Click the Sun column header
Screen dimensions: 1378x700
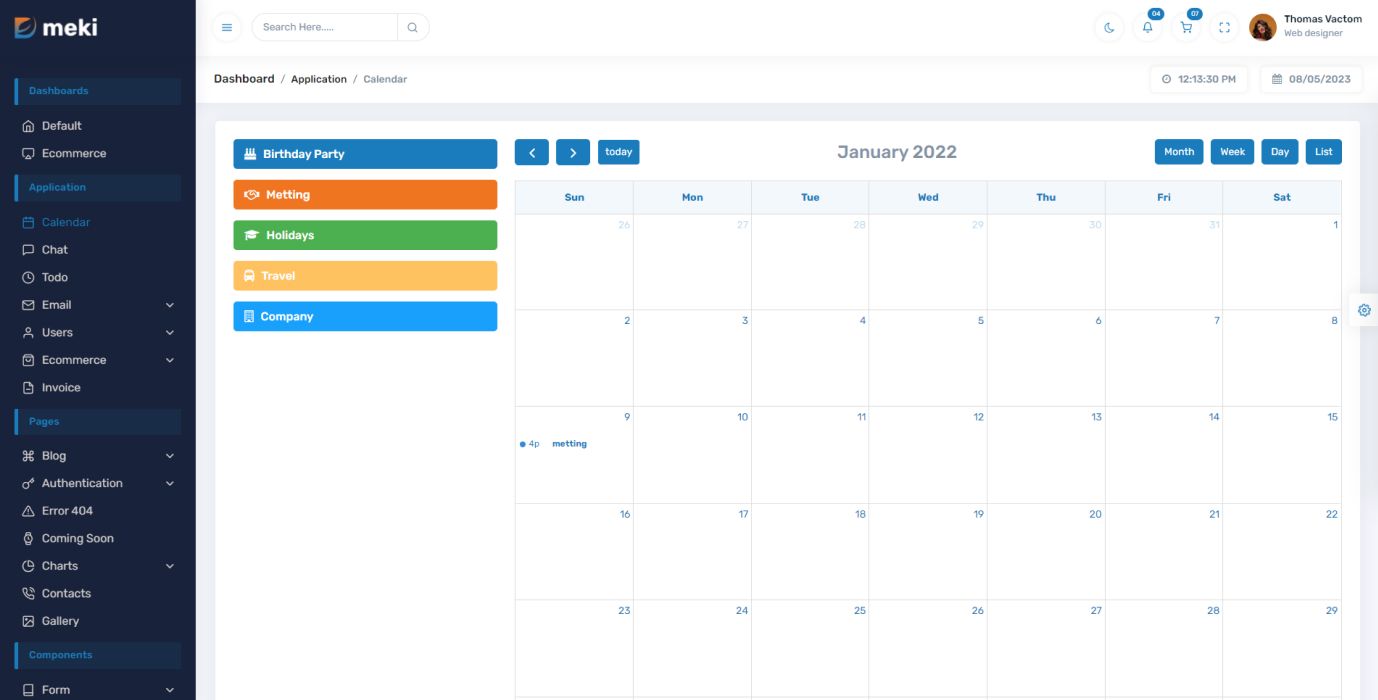574,197
